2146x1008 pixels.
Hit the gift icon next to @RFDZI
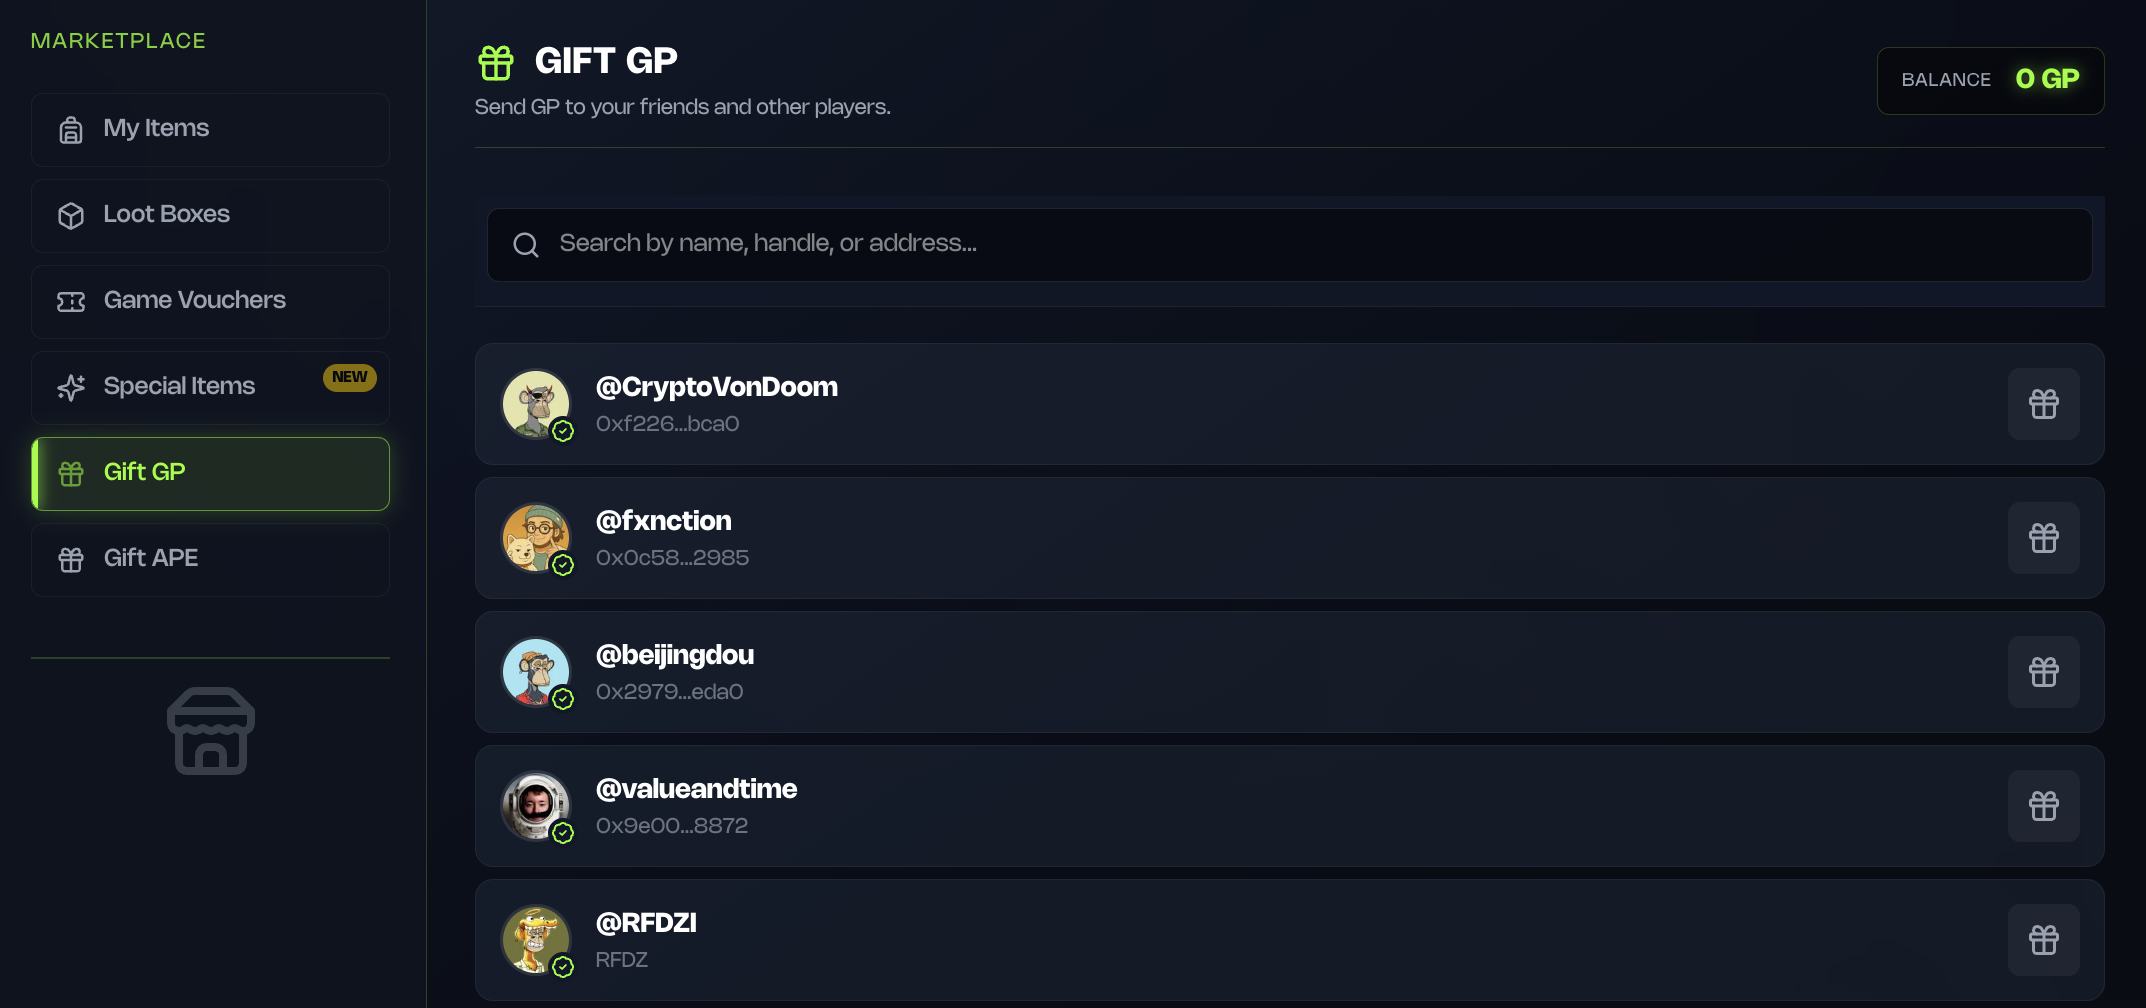2043,940
